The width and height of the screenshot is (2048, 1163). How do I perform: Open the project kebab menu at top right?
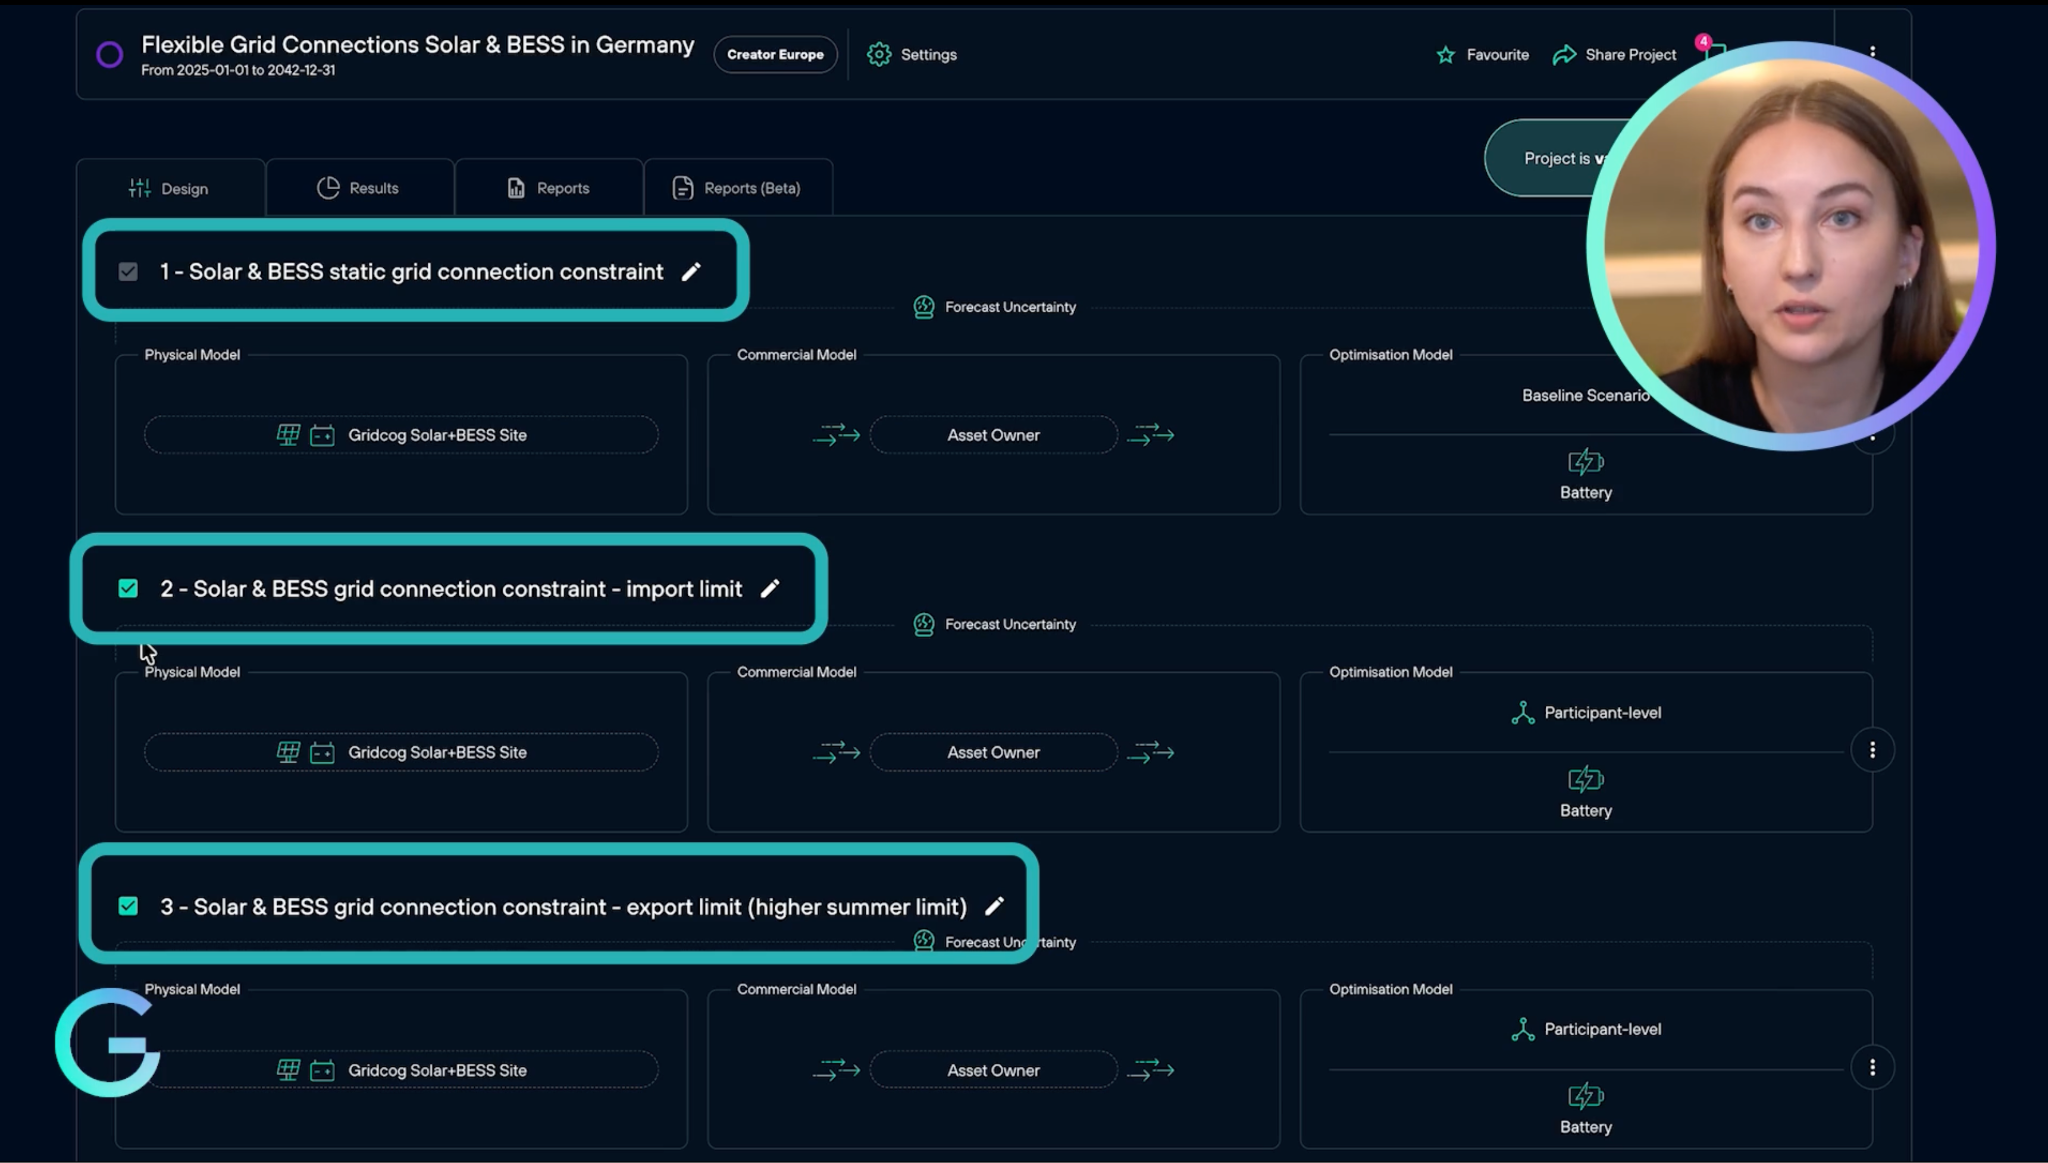click(1872, 52)
